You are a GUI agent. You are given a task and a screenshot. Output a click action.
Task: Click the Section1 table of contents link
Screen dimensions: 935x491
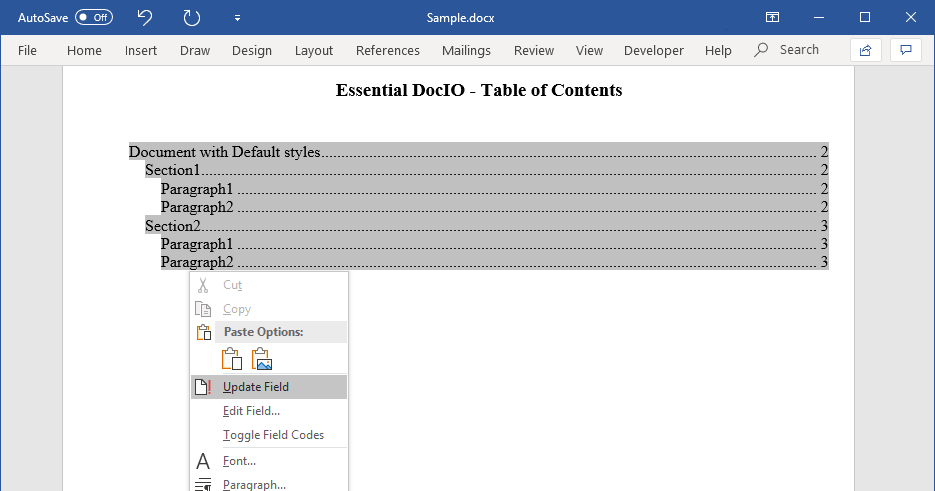[x=172, y=171]
